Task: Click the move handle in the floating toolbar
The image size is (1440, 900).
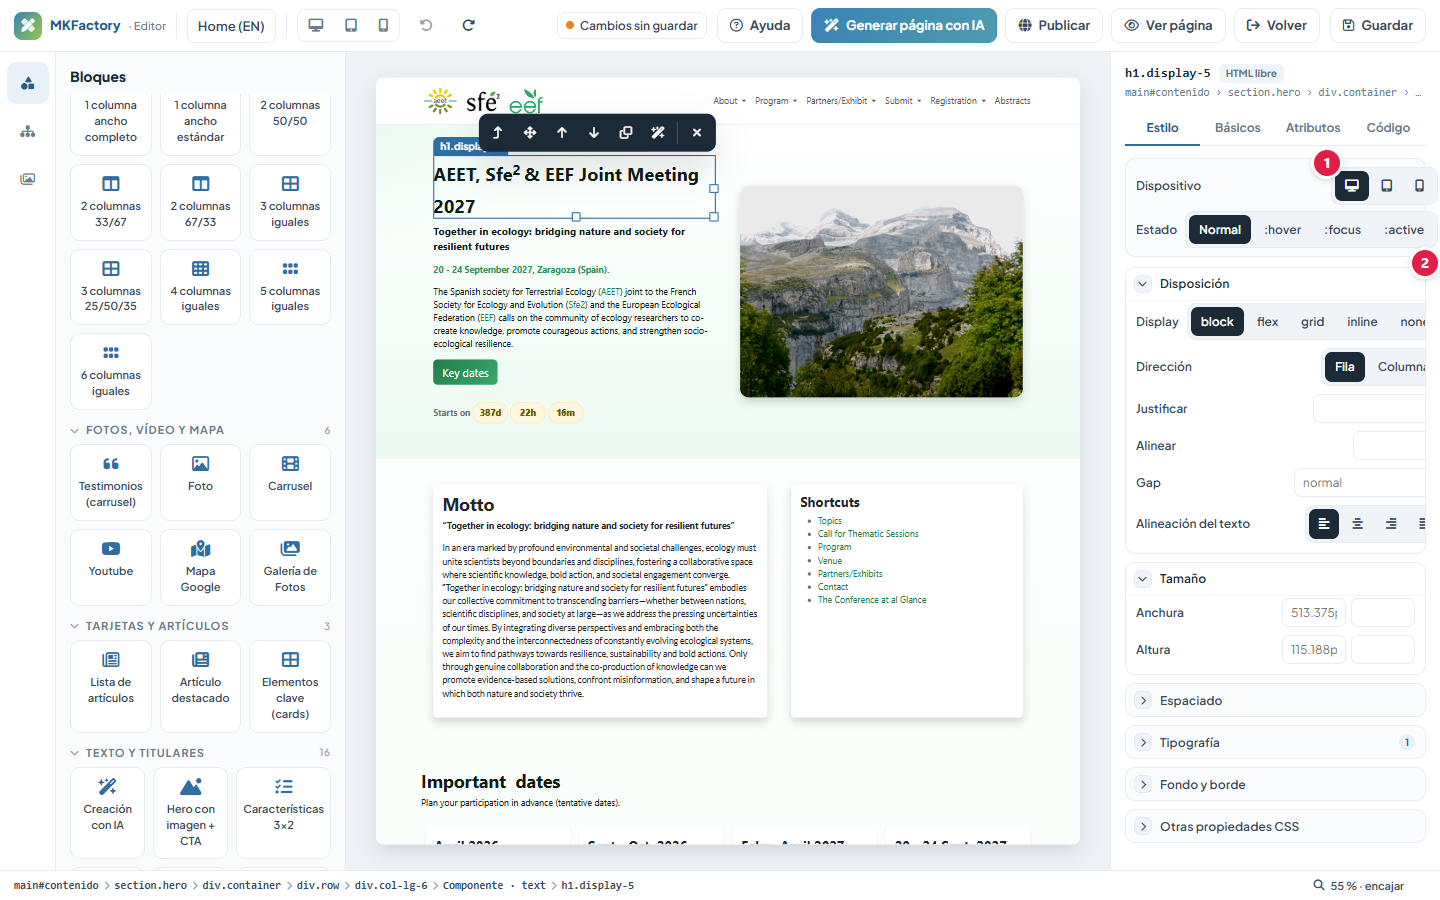Action: 530,132
